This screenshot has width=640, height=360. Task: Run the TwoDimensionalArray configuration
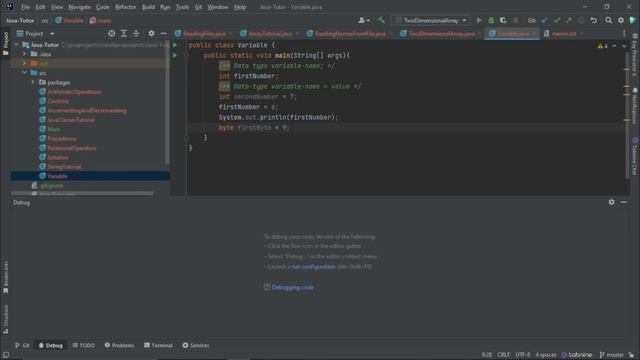click(x=479, y=20)
